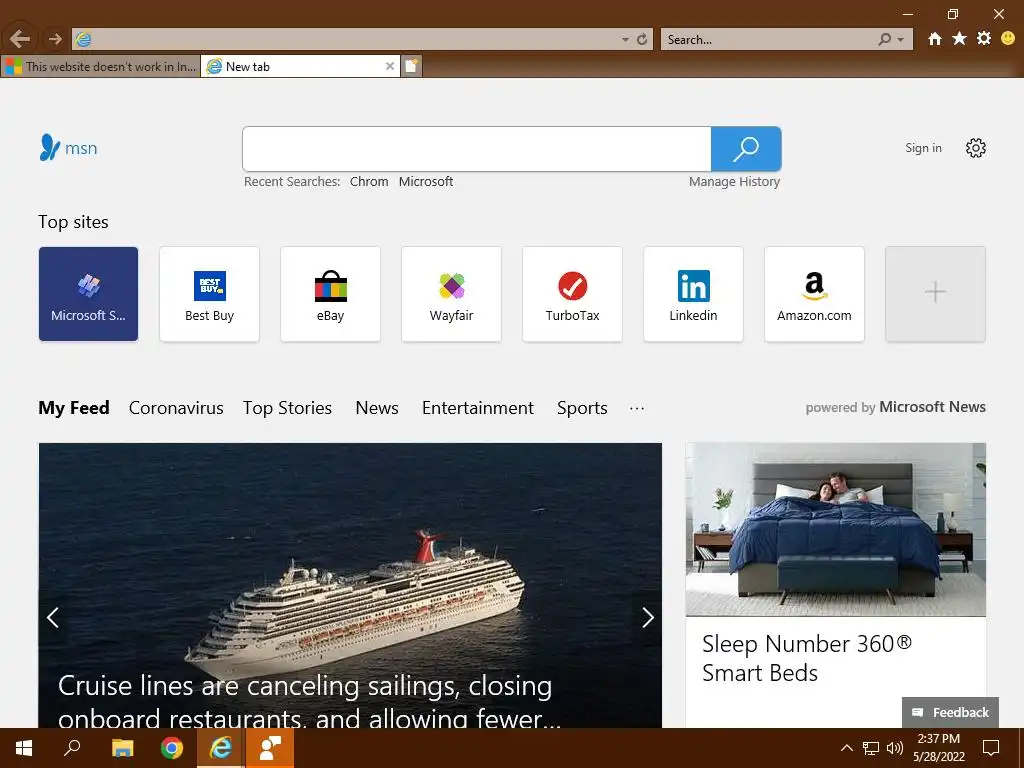Click the Internet Explorer taskbar icon
Screen dimensions: 1024x768
(221, 748)
